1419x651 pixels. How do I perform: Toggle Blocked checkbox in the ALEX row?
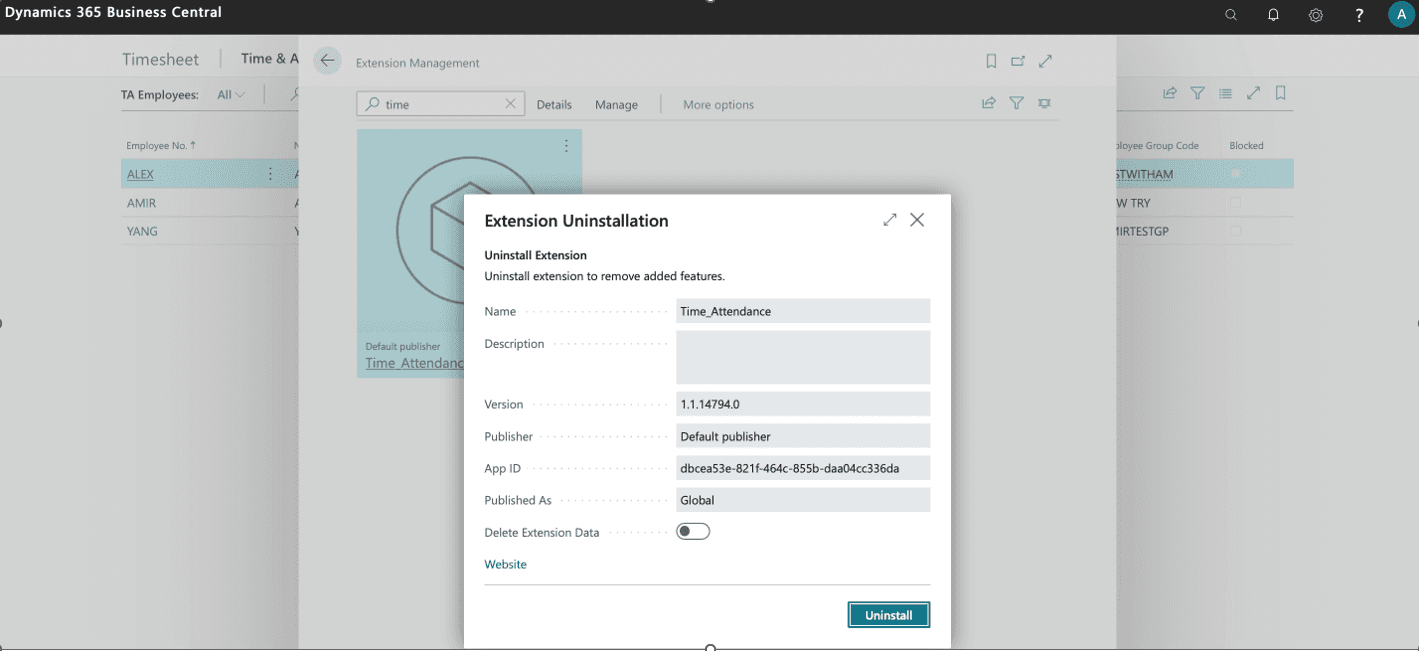(x=1236, y=174)
